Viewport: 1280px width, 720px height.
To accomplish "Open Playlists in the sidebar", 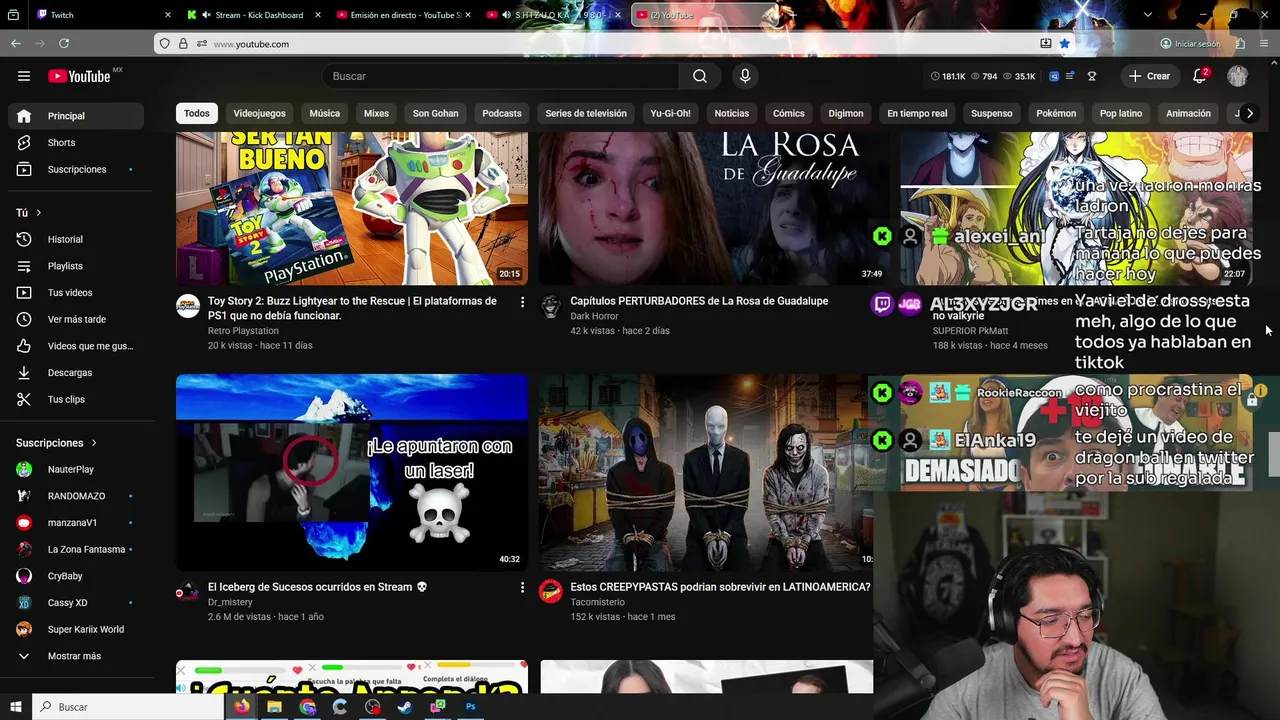I will point(76,266).
